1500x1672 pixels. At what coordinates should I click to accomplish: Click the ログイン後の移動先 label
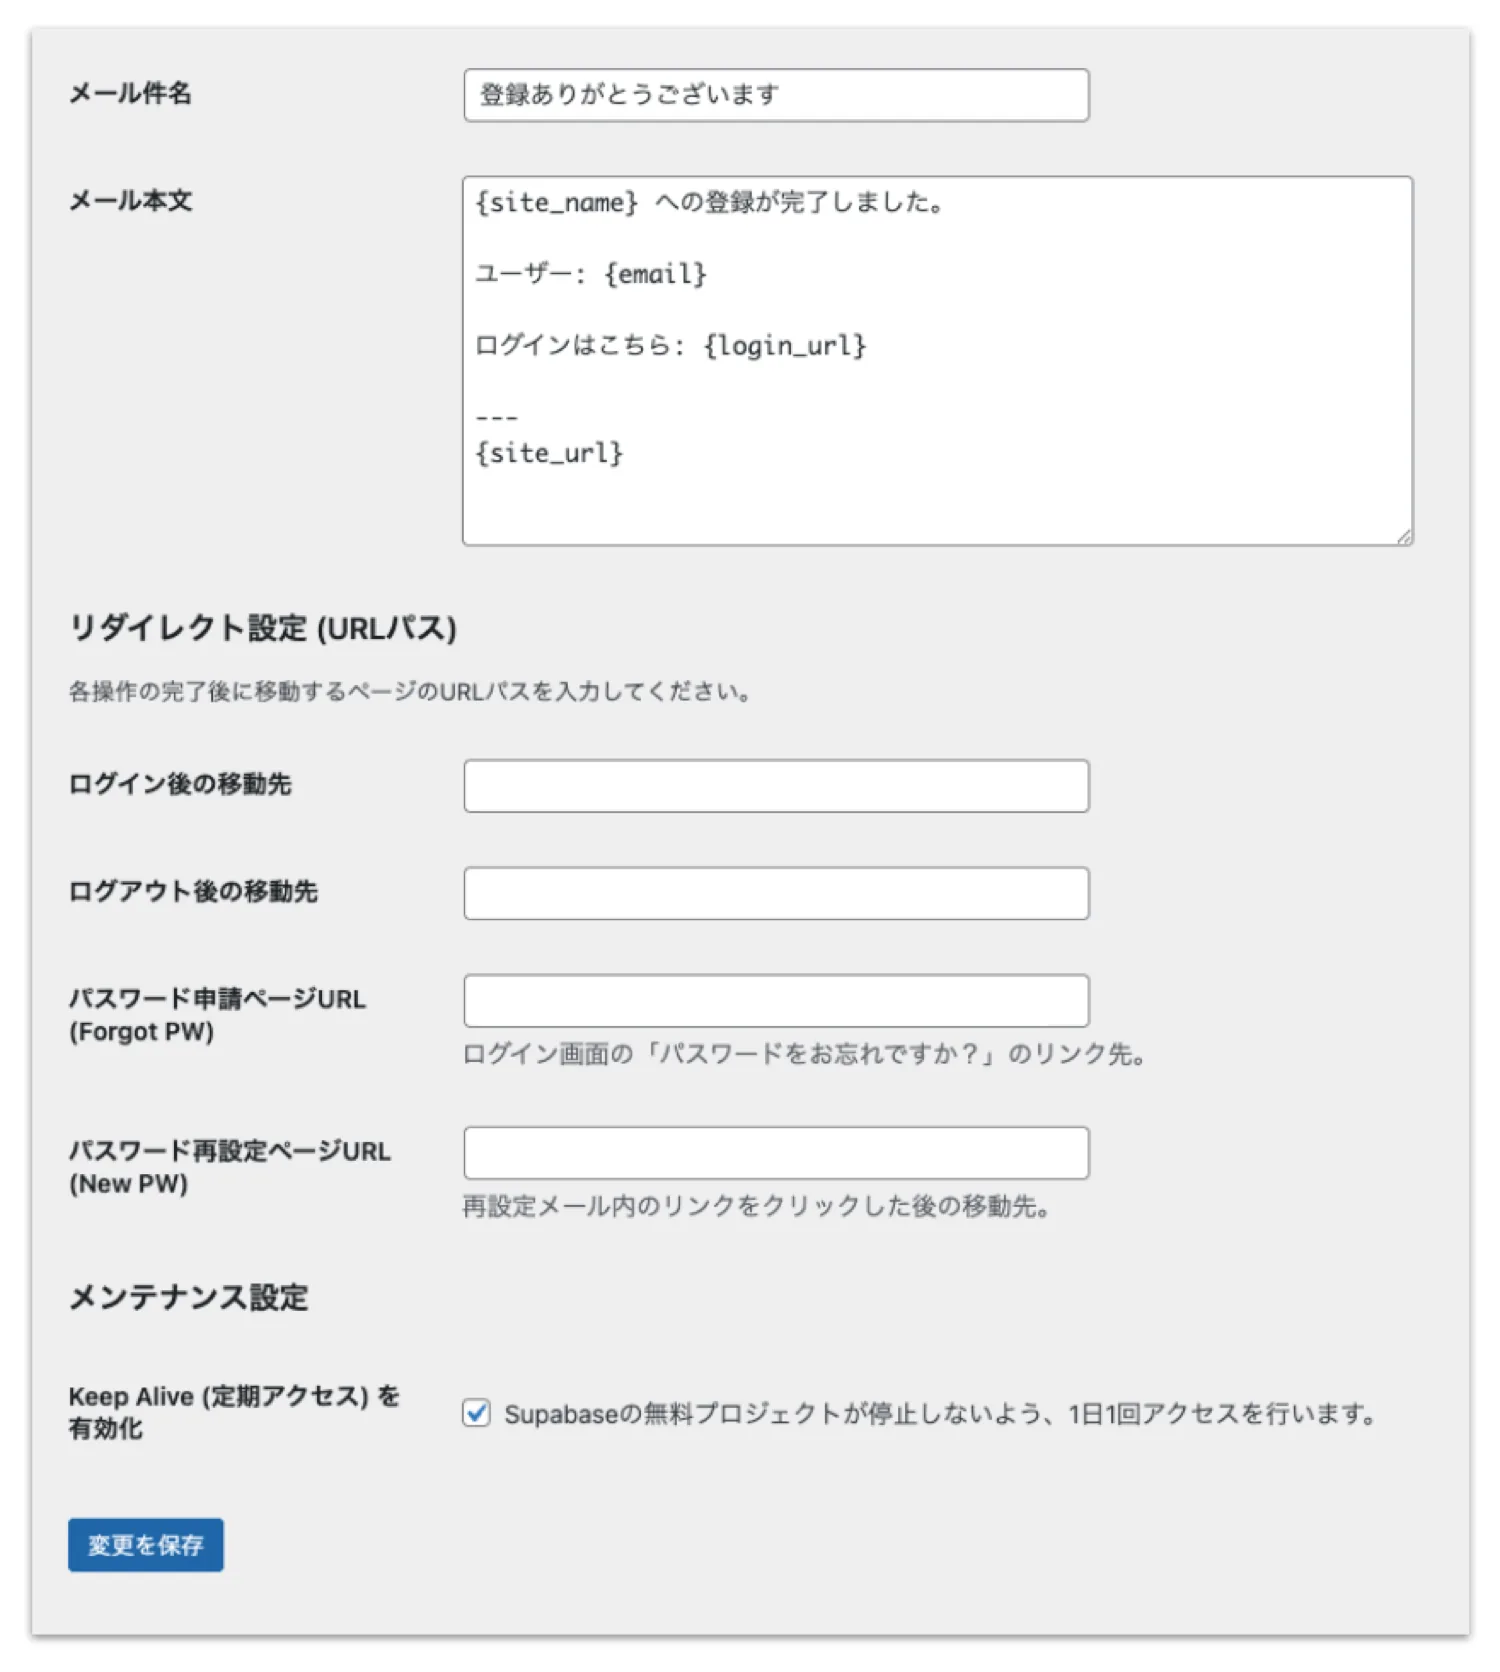pyautogui.click(x=180, y=784)
